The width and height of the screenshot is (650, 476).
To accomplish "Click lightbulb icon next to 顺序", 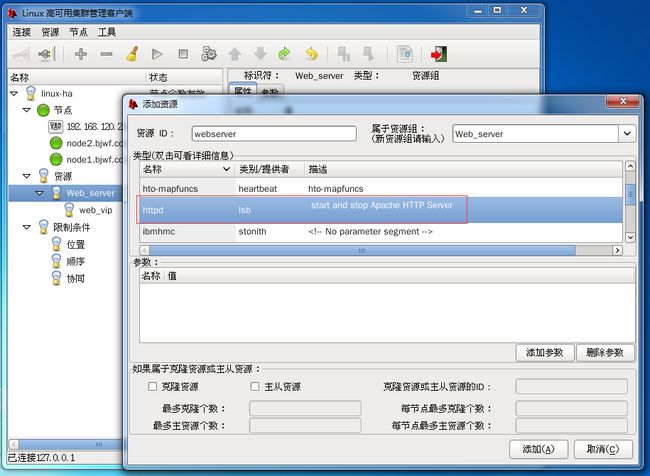I will 56,261.
